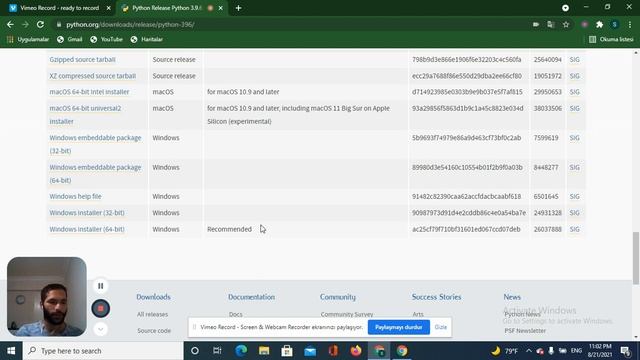This screenshot has height=360, width=640.
Task: Open Source code footer link
Action: pos(154,331)
